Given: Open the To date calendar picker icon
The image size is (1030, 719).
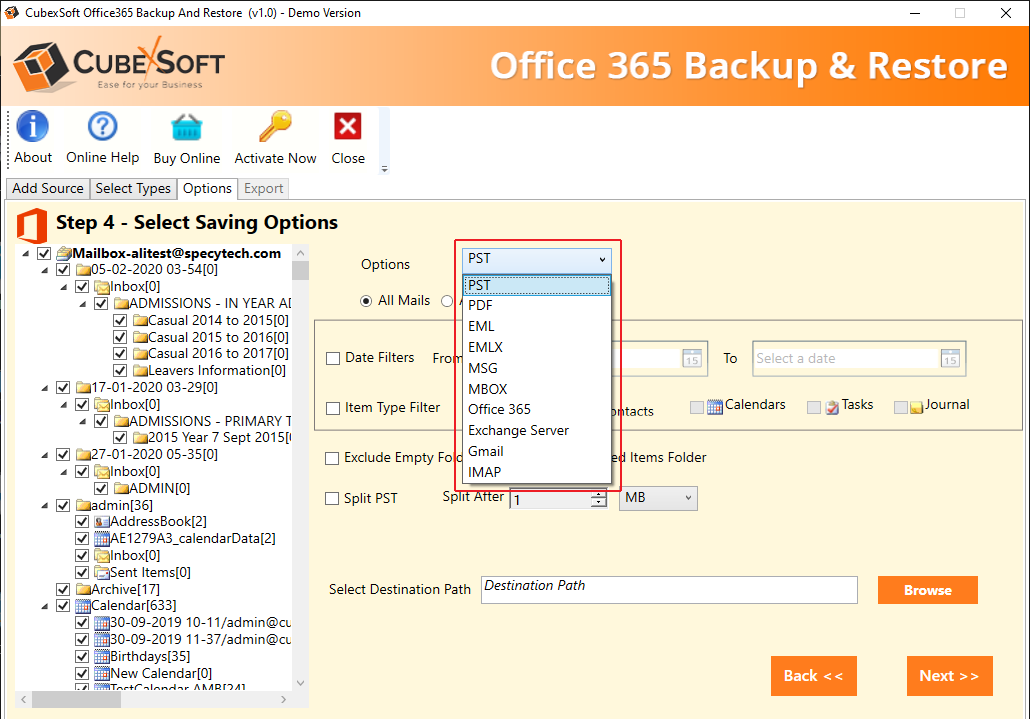Looking at the screenshot, I should click(950, 359).
